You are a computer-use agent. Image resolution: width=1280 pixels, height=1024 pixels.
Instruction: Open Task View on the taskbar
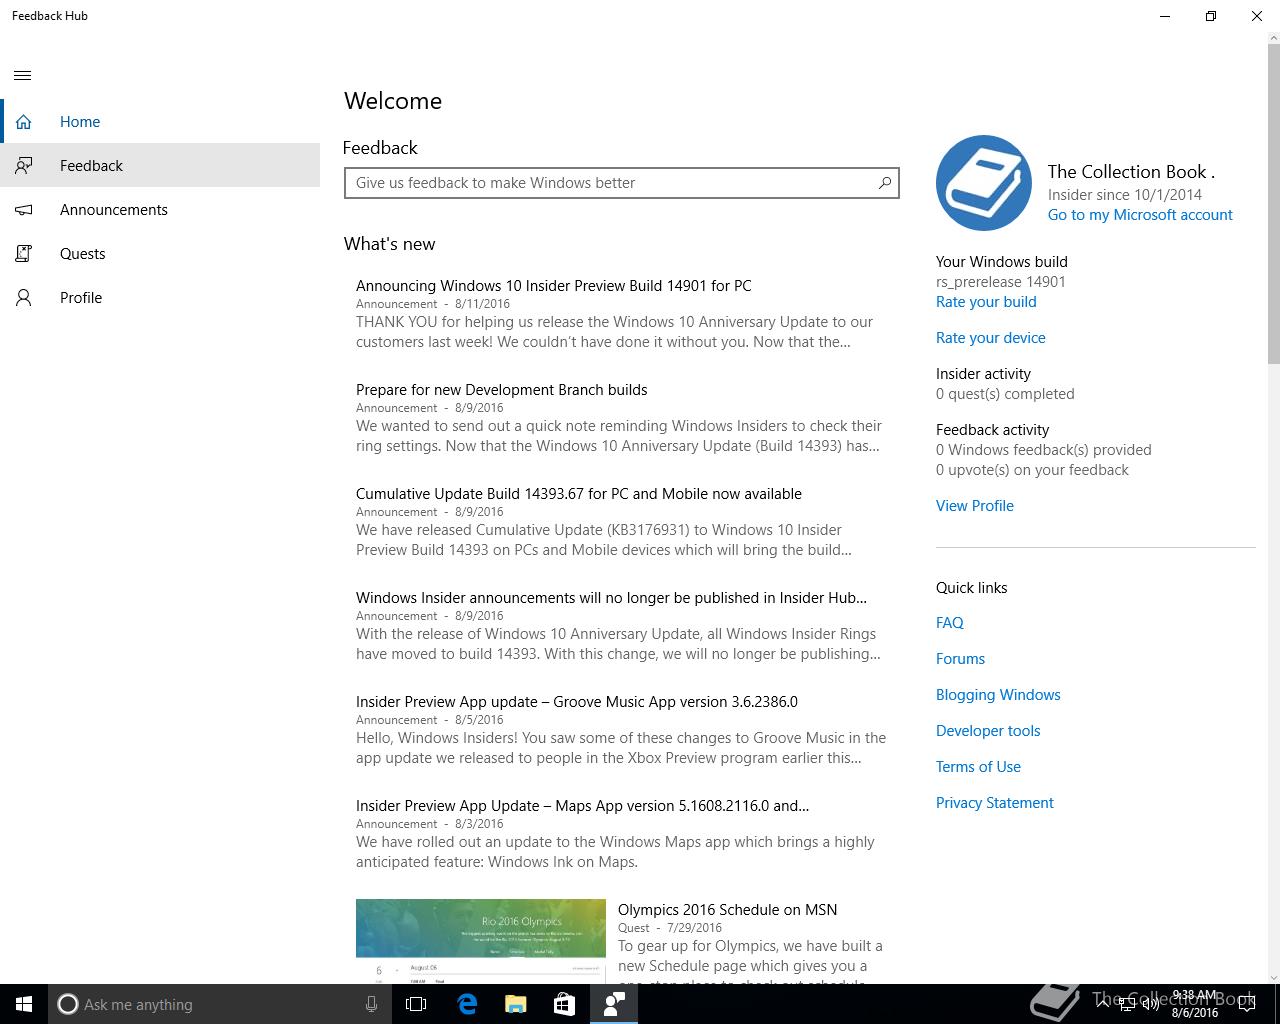point(416,1004)
